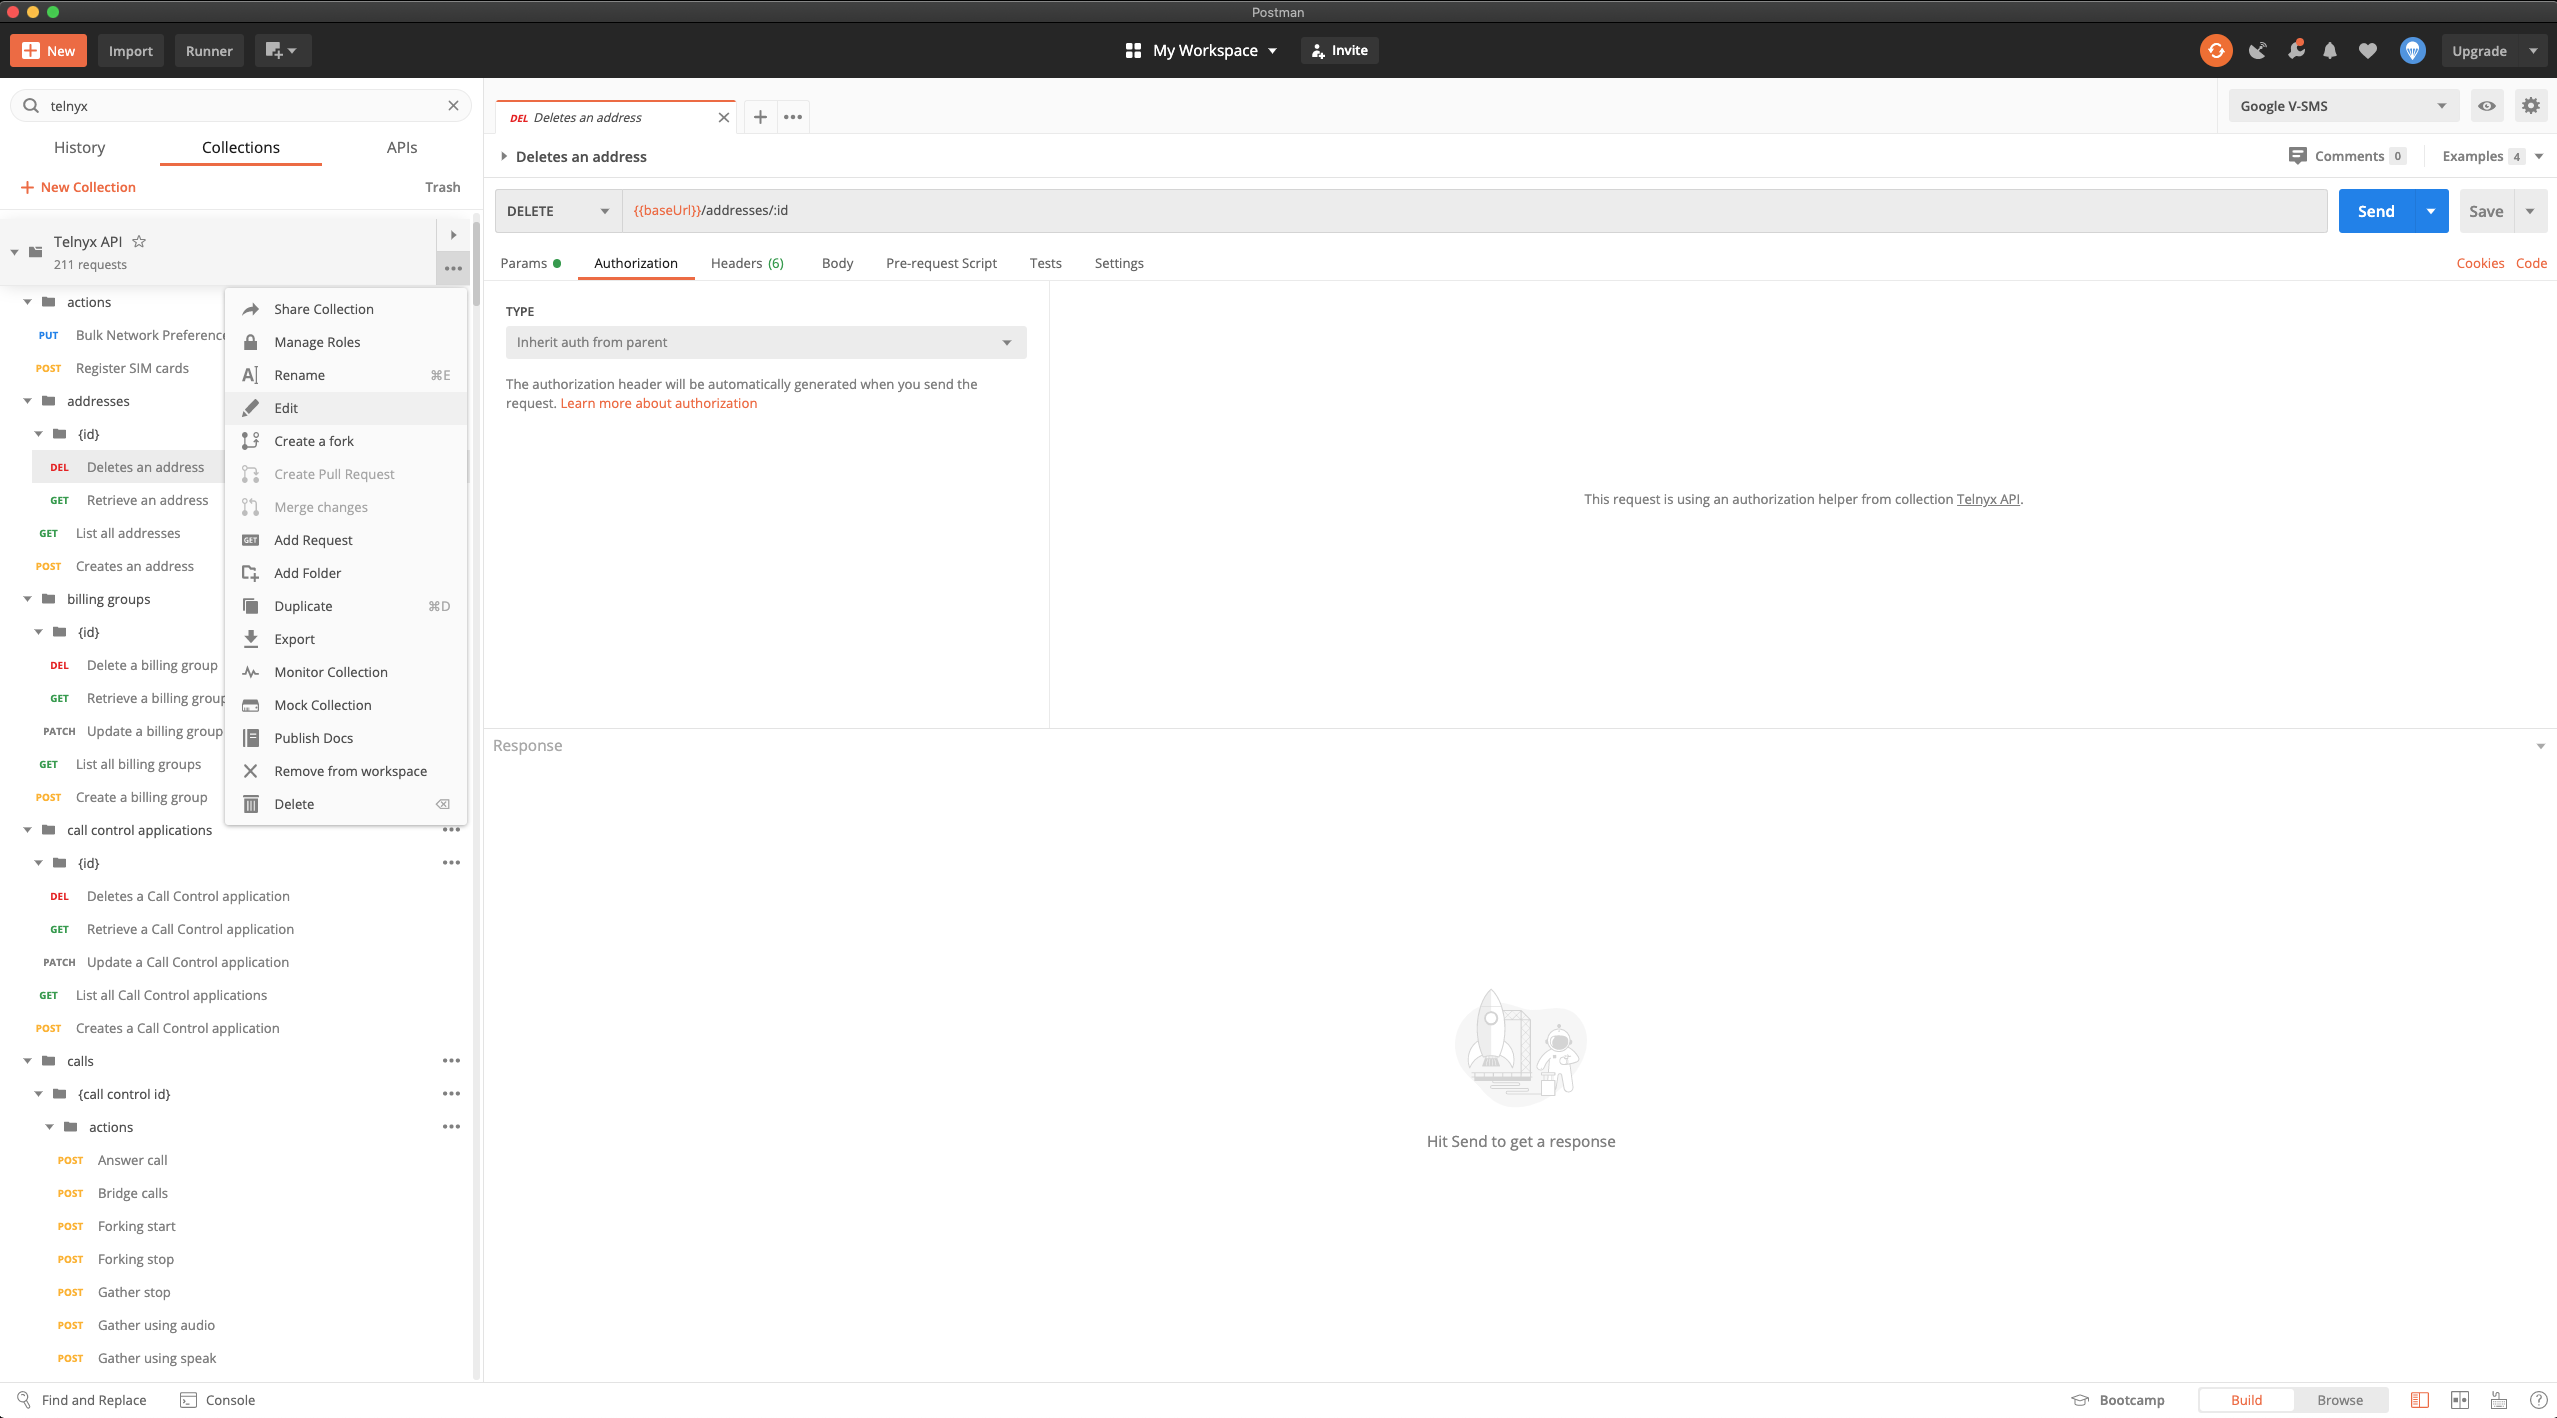The image size is (2557, 1418).
Task: Open options for call control applications folder
Action: point(452,830)
